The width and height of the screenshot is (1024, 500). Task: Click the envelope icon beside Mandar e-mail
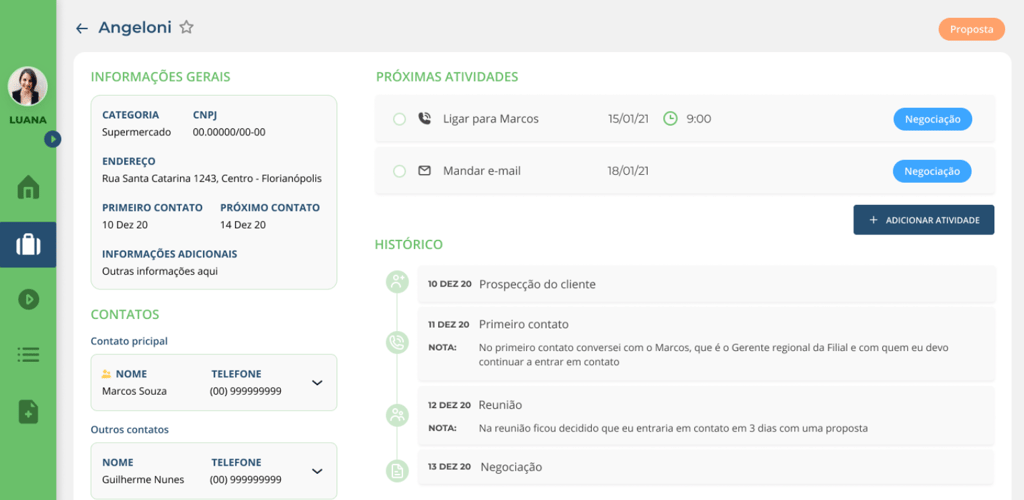coord(424,171)
